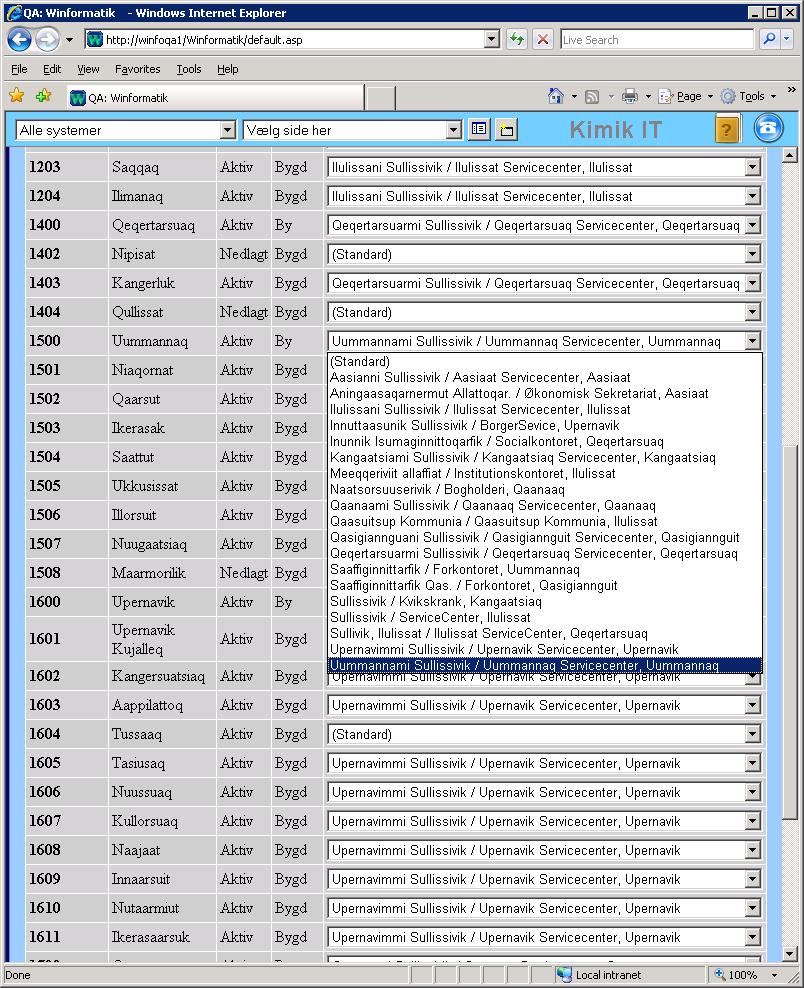Select the (Standard) option in open list
Screen dimensions: 804x988
545,361
